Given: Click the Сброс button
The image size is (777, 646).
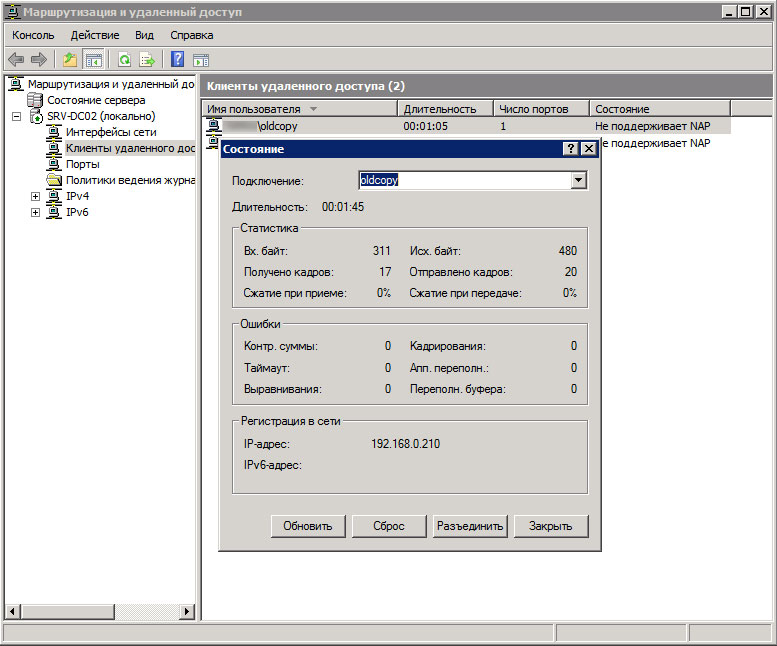Looking at the screenshot, I should 389,526.
